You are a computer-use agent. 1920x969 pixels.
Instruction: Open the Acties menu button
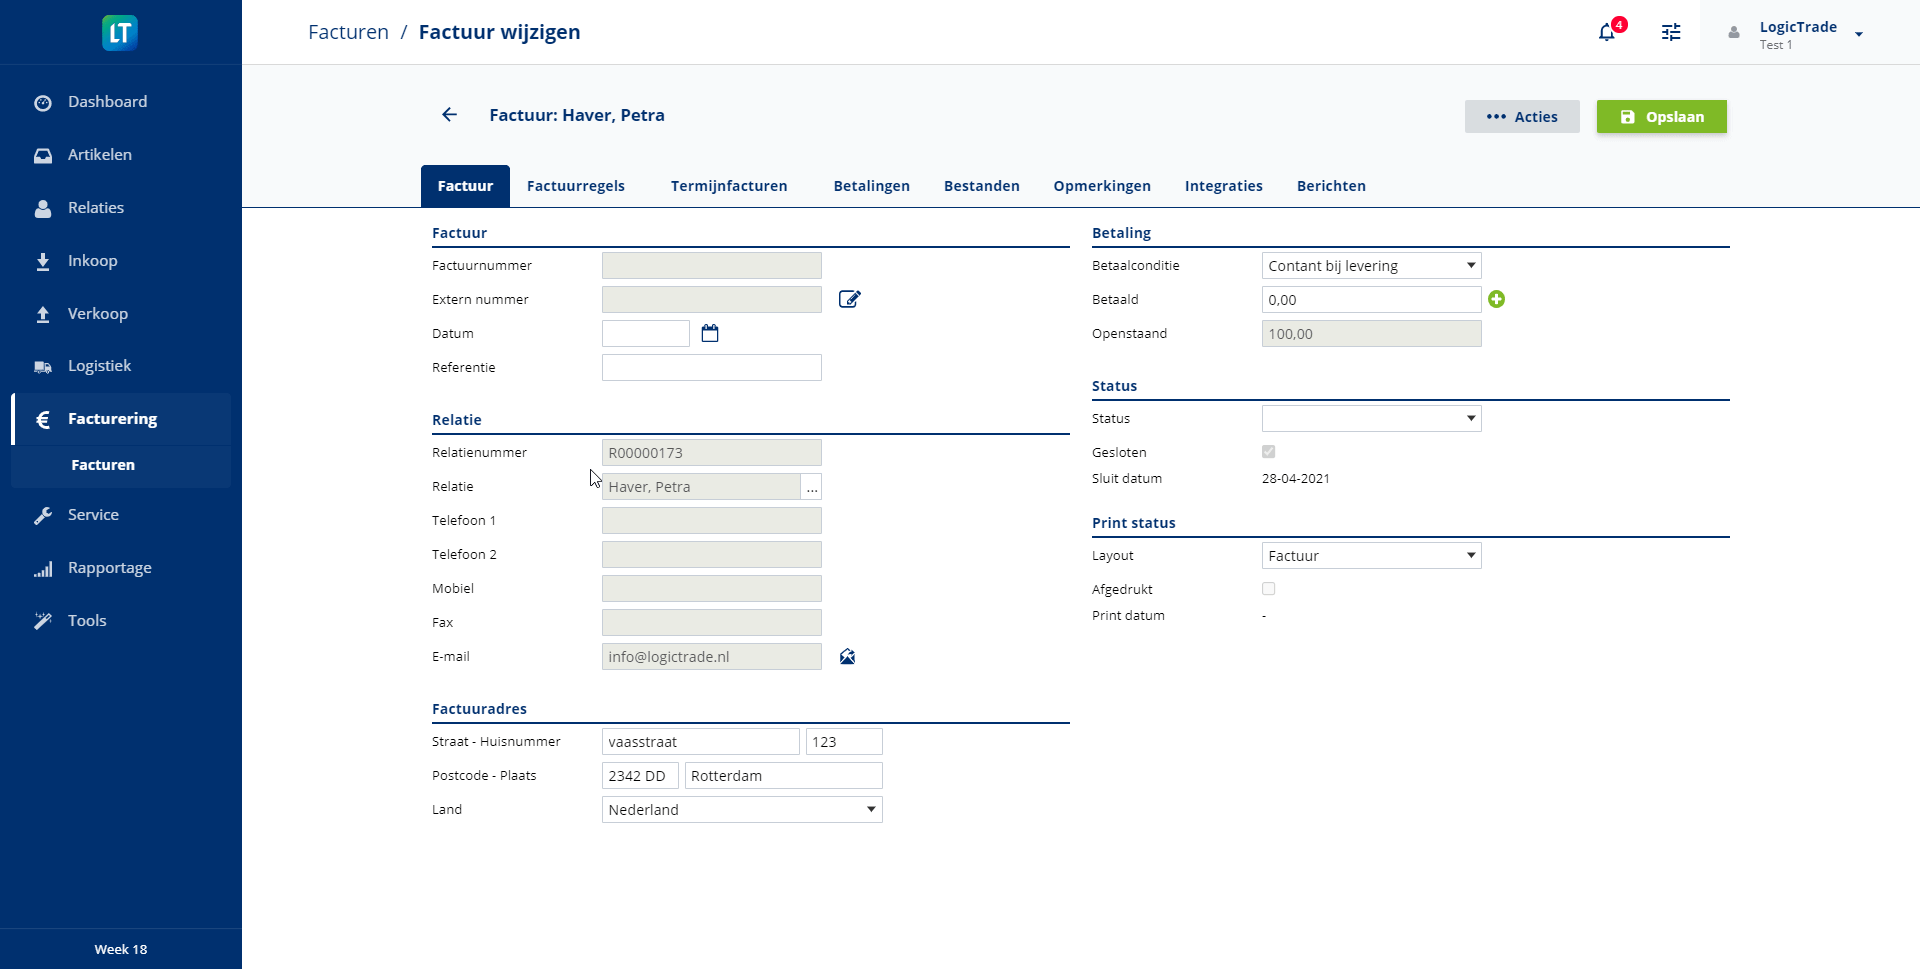tap(1521, 117)
